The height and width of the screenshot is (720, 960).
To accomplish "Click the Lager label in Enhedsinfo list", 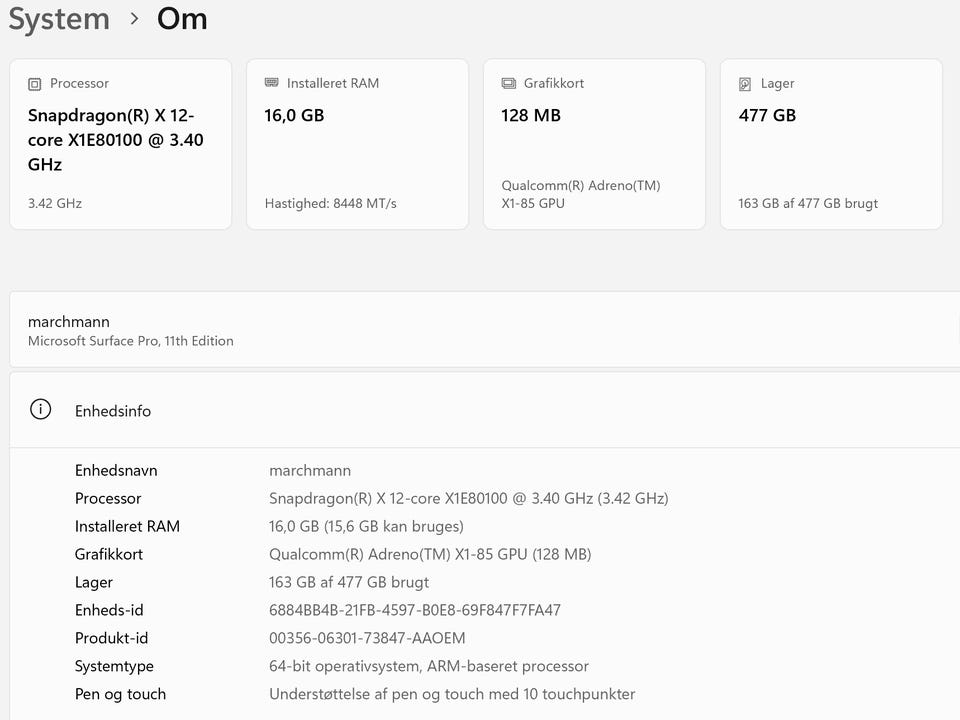I will [x=94, y=582].
